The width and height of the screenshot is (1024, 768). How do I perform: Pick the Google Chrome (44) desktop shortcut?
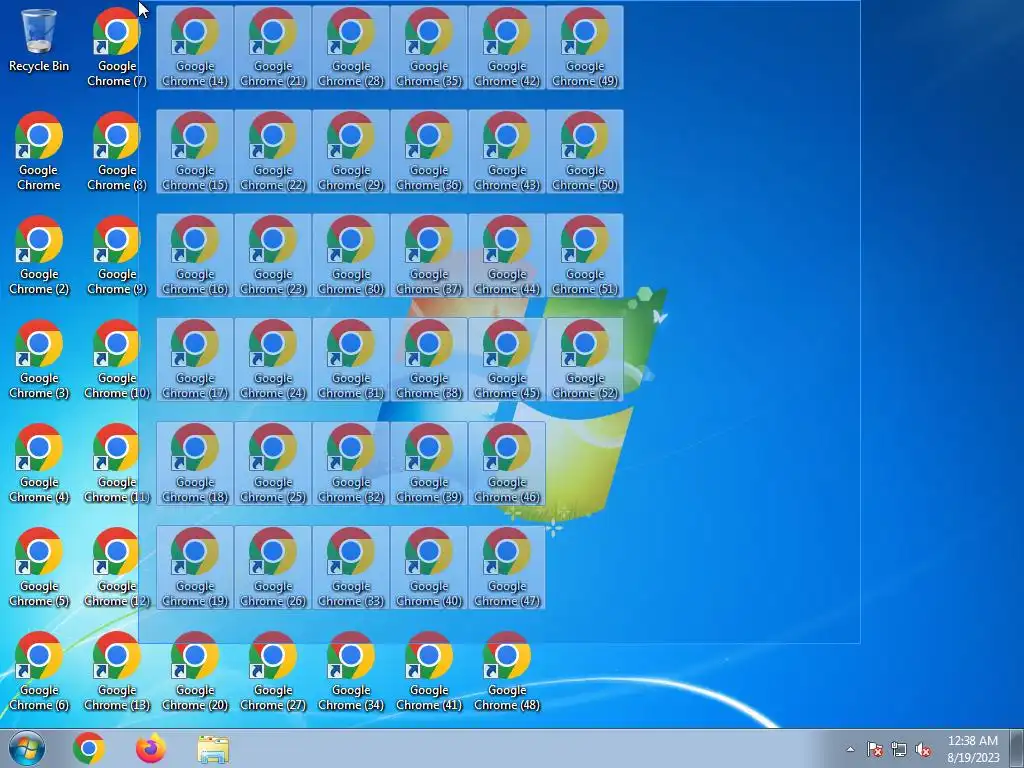(507, 255)
